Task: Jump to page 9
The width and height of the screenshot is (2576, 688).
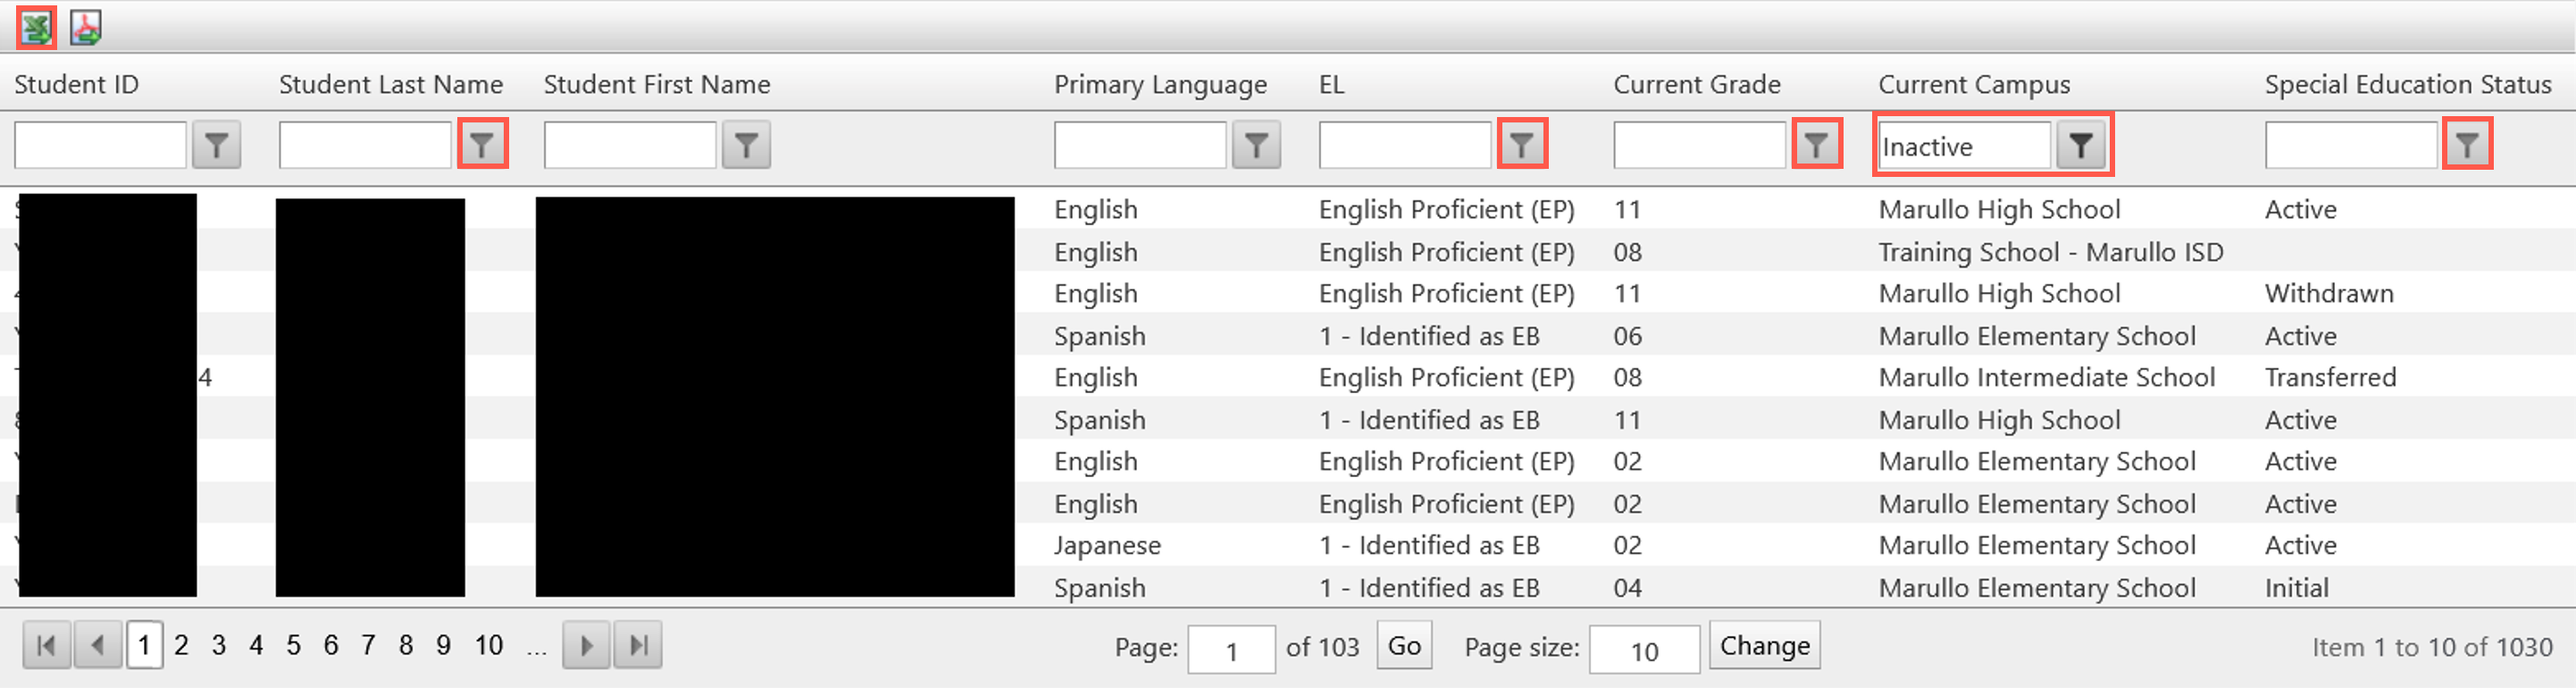Action: tap(443, 645)
